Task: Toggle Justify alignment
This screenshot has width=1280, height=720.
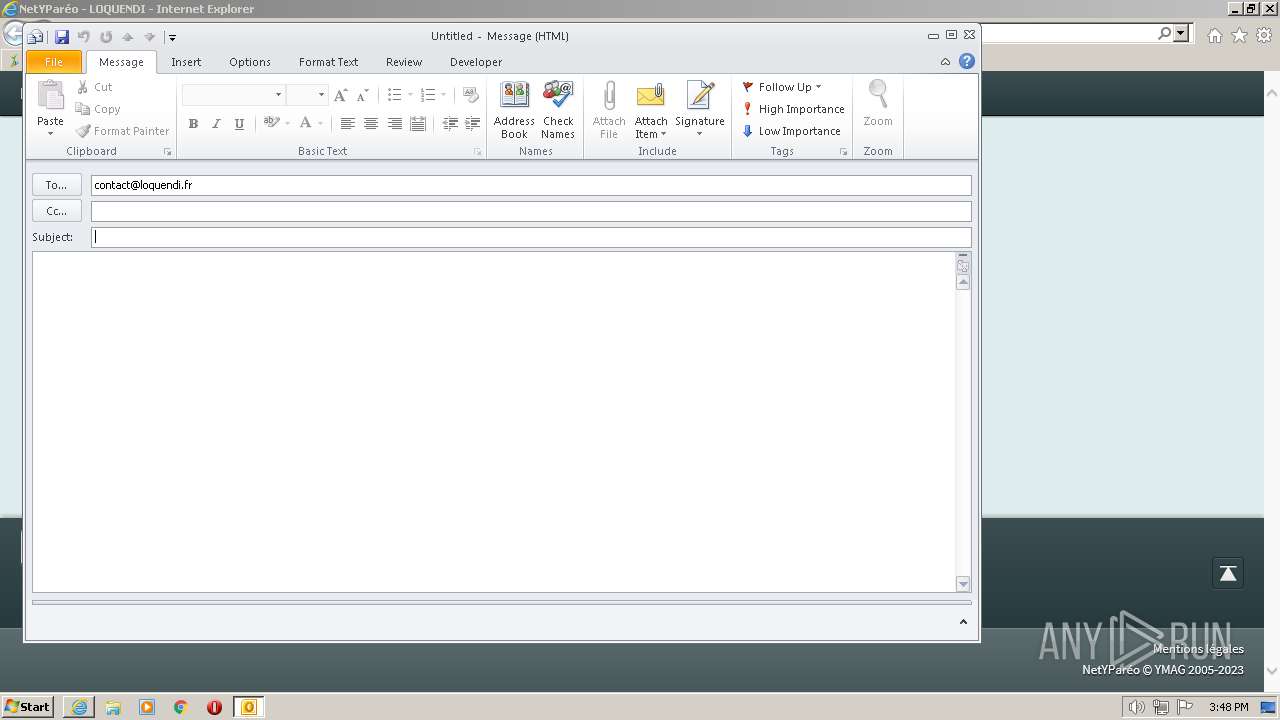Action: [418, 124]
